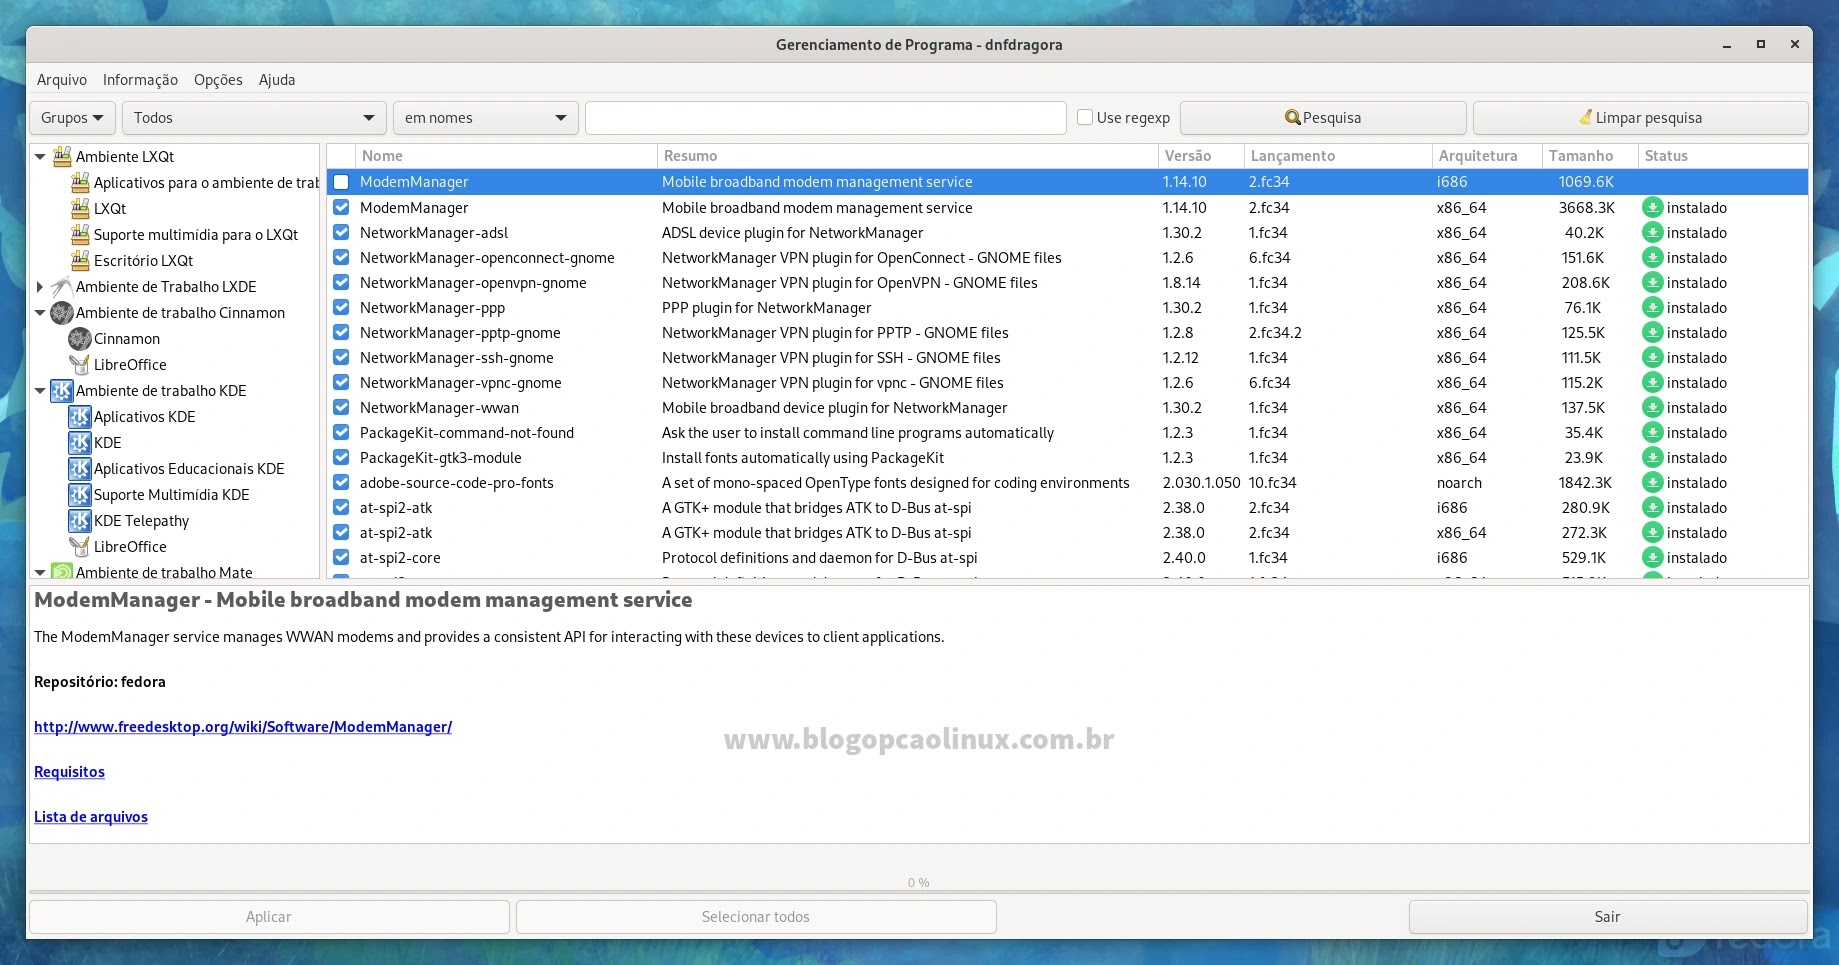Click the Aplicativos para o ambiente LXQt icon

[x=80, y=182]
